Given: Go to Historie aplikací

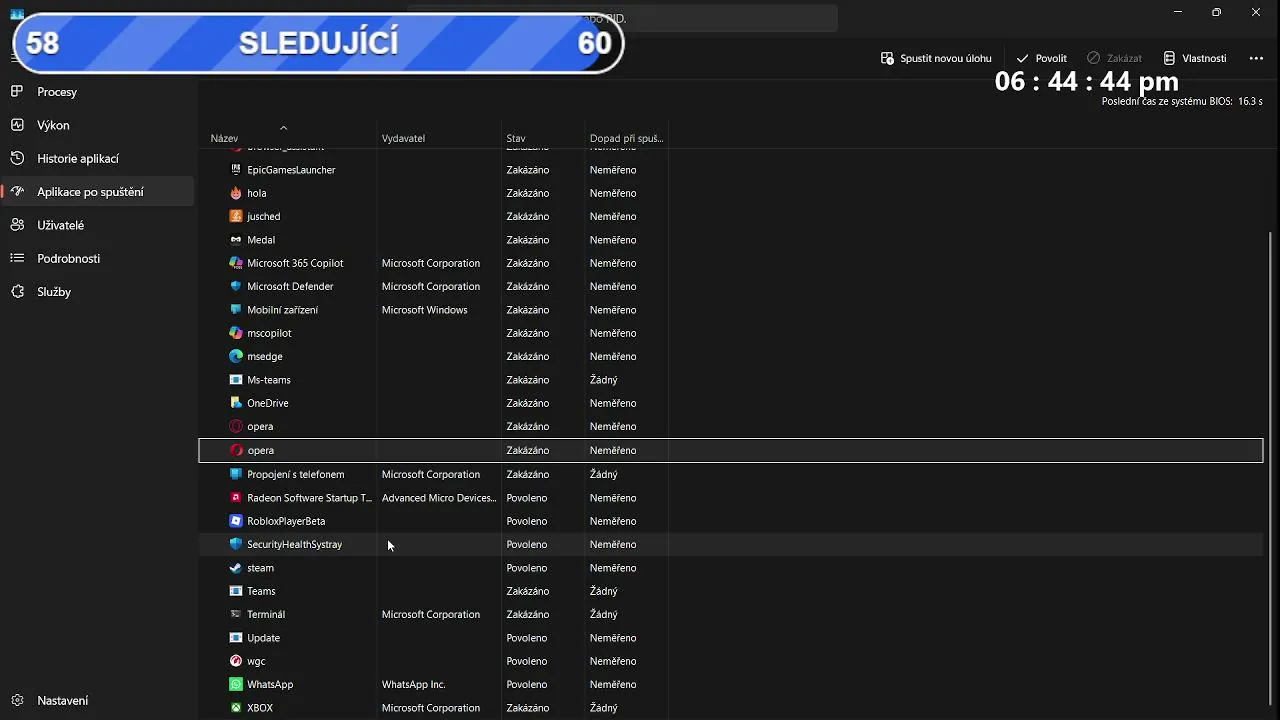Looking at the screenshot, I should 97,158.
